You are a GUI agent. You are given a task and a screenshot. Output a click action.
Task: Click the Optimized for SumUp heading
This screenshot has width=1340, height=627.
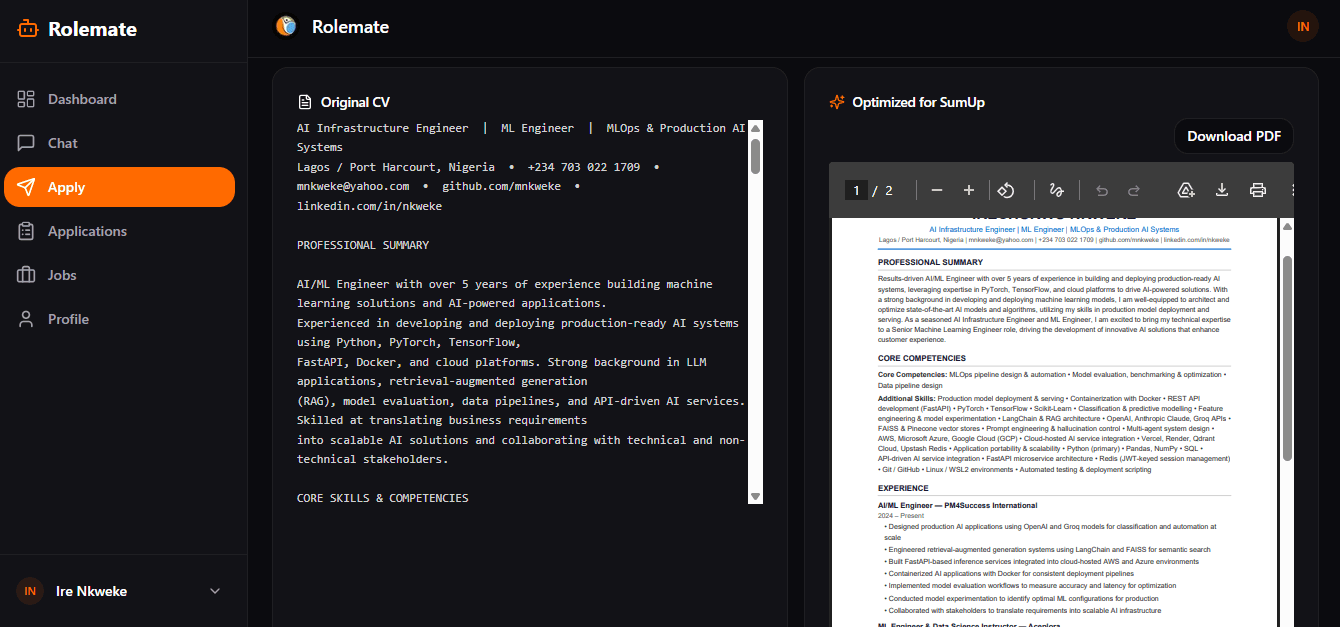[x=919, y=102]
